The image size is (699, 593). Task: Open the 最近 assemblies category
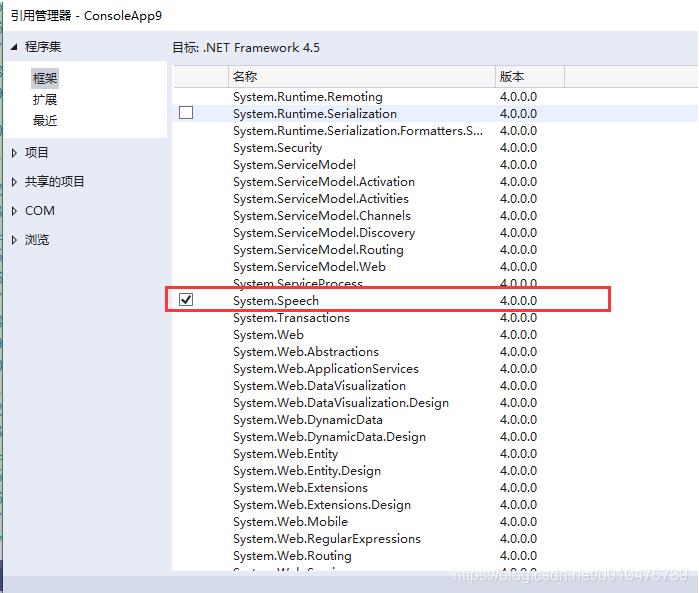pos(45,120)
